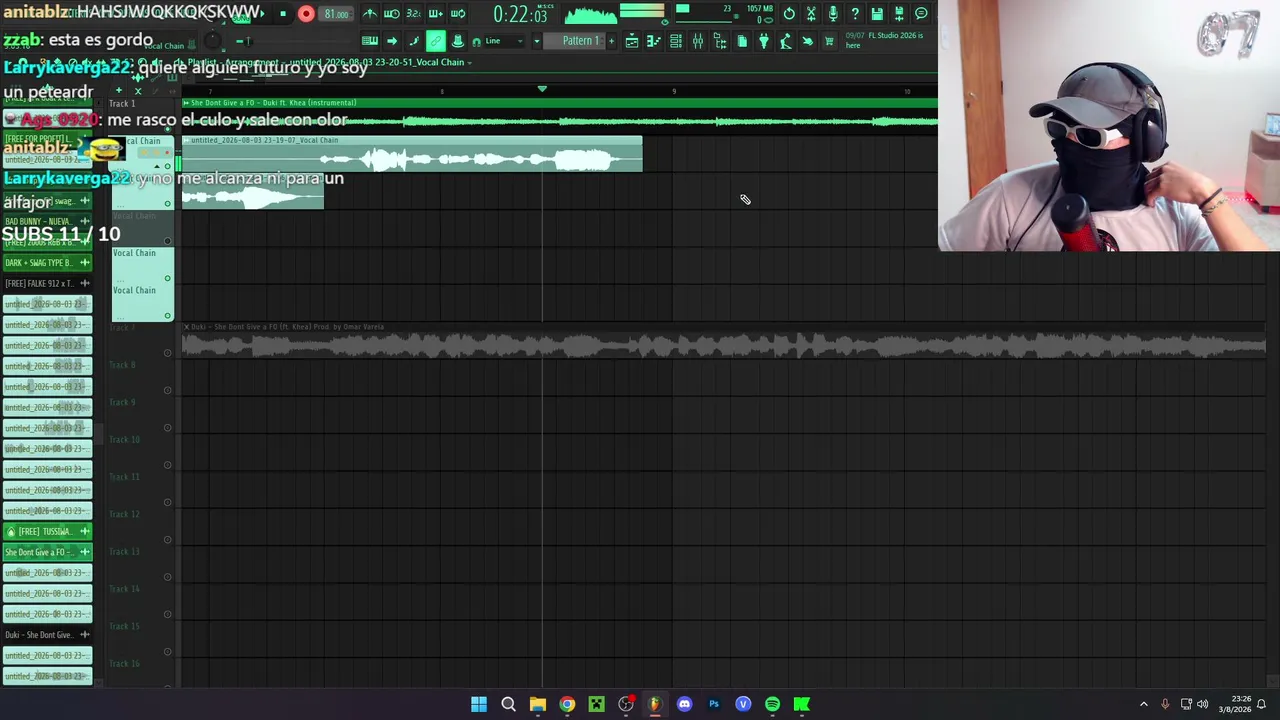Open the Browser view icon
The image size is (1280, 720).
coord(720,41)
